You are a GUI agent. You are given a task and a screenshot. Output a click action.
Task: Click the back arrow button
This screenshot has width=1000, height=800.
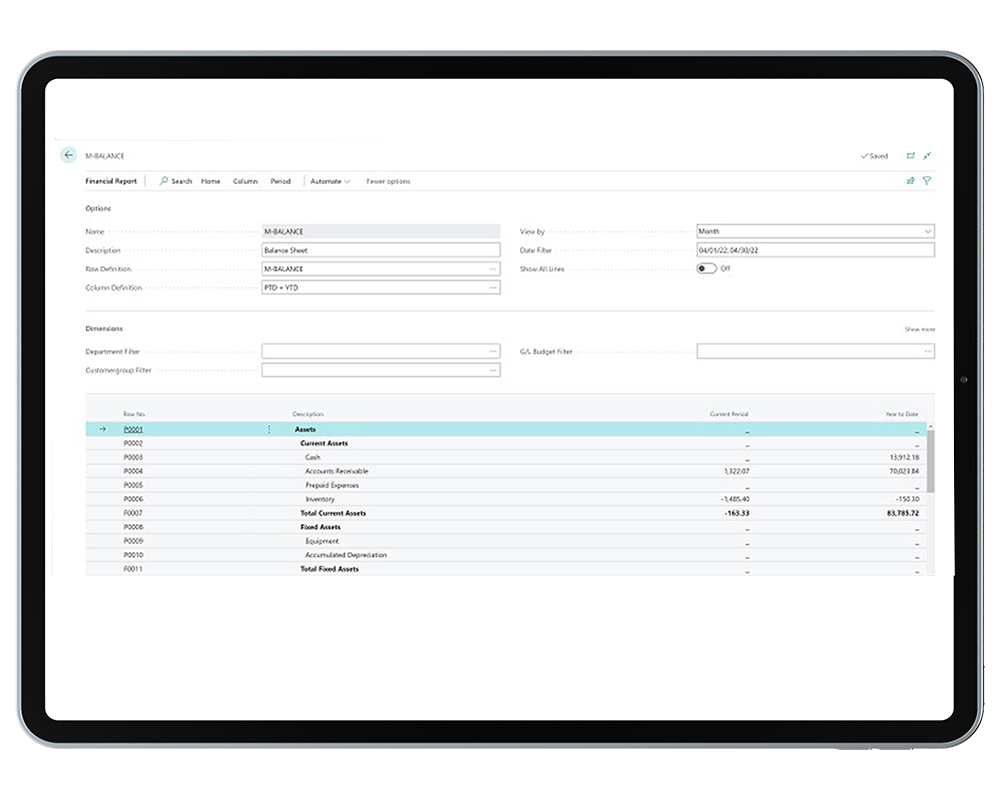click(69, 155)
